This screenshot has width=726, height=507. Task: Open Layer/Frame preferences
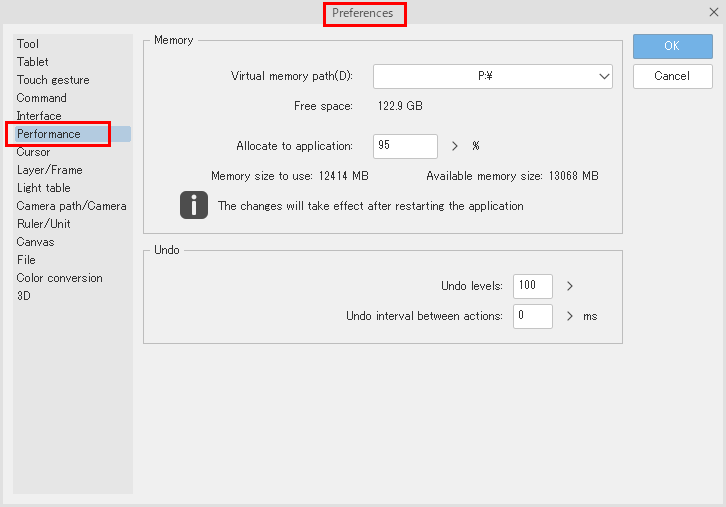(x=50, y=170)
